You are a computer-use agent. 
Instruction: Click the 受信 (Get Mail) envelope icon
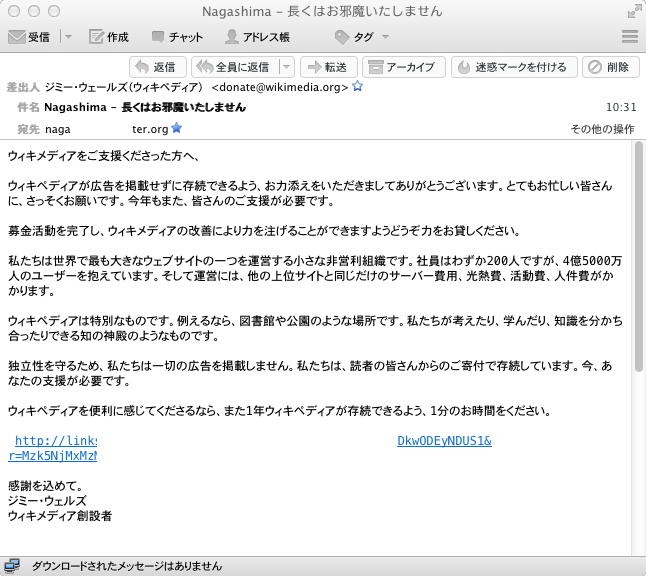[x=17, y=37]
